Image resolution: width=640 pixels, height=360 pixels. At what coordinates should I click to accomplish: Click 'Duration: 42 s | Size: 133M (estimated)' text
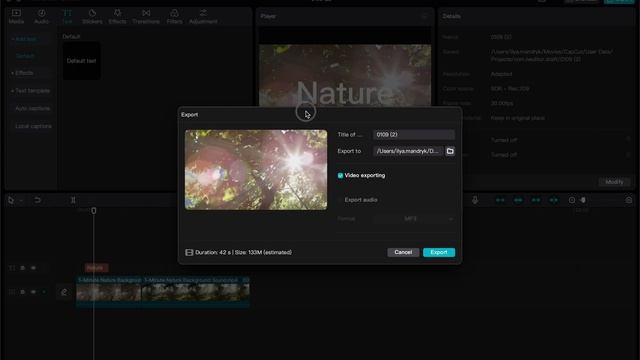[243, 252]
